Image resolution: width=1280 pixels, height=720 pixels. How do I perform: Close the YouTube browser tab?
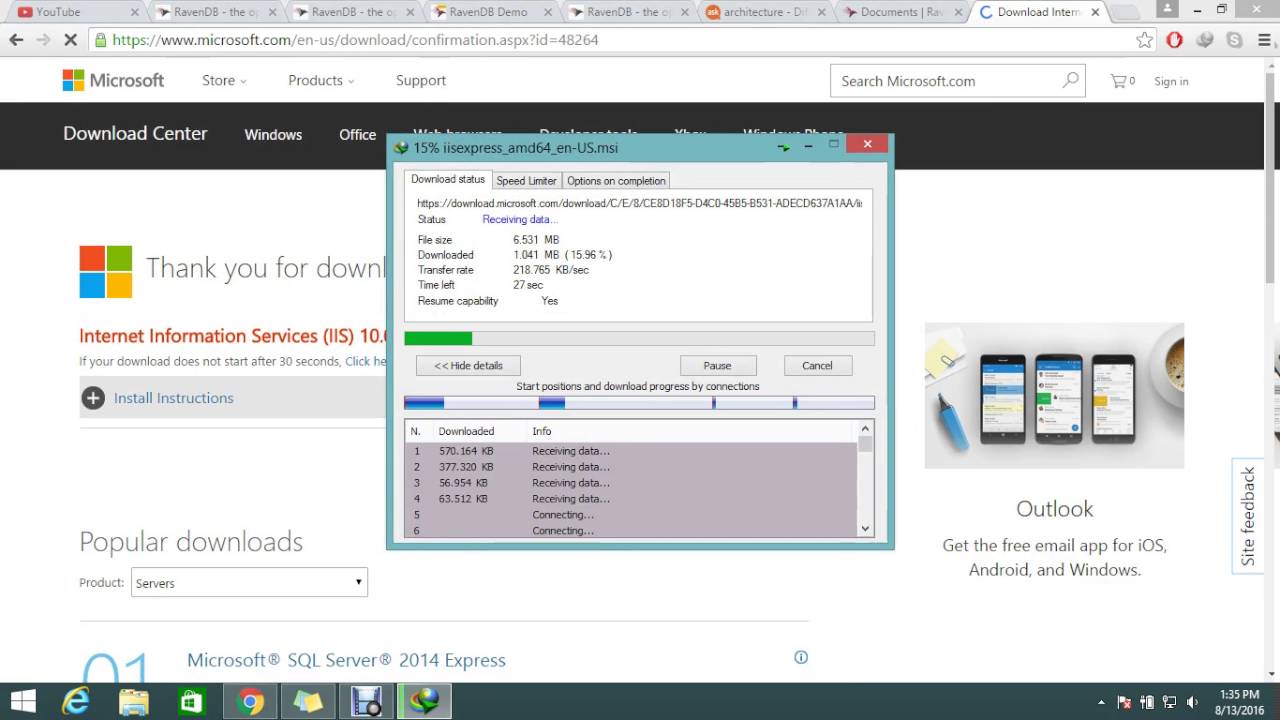[x=134, y=12]
